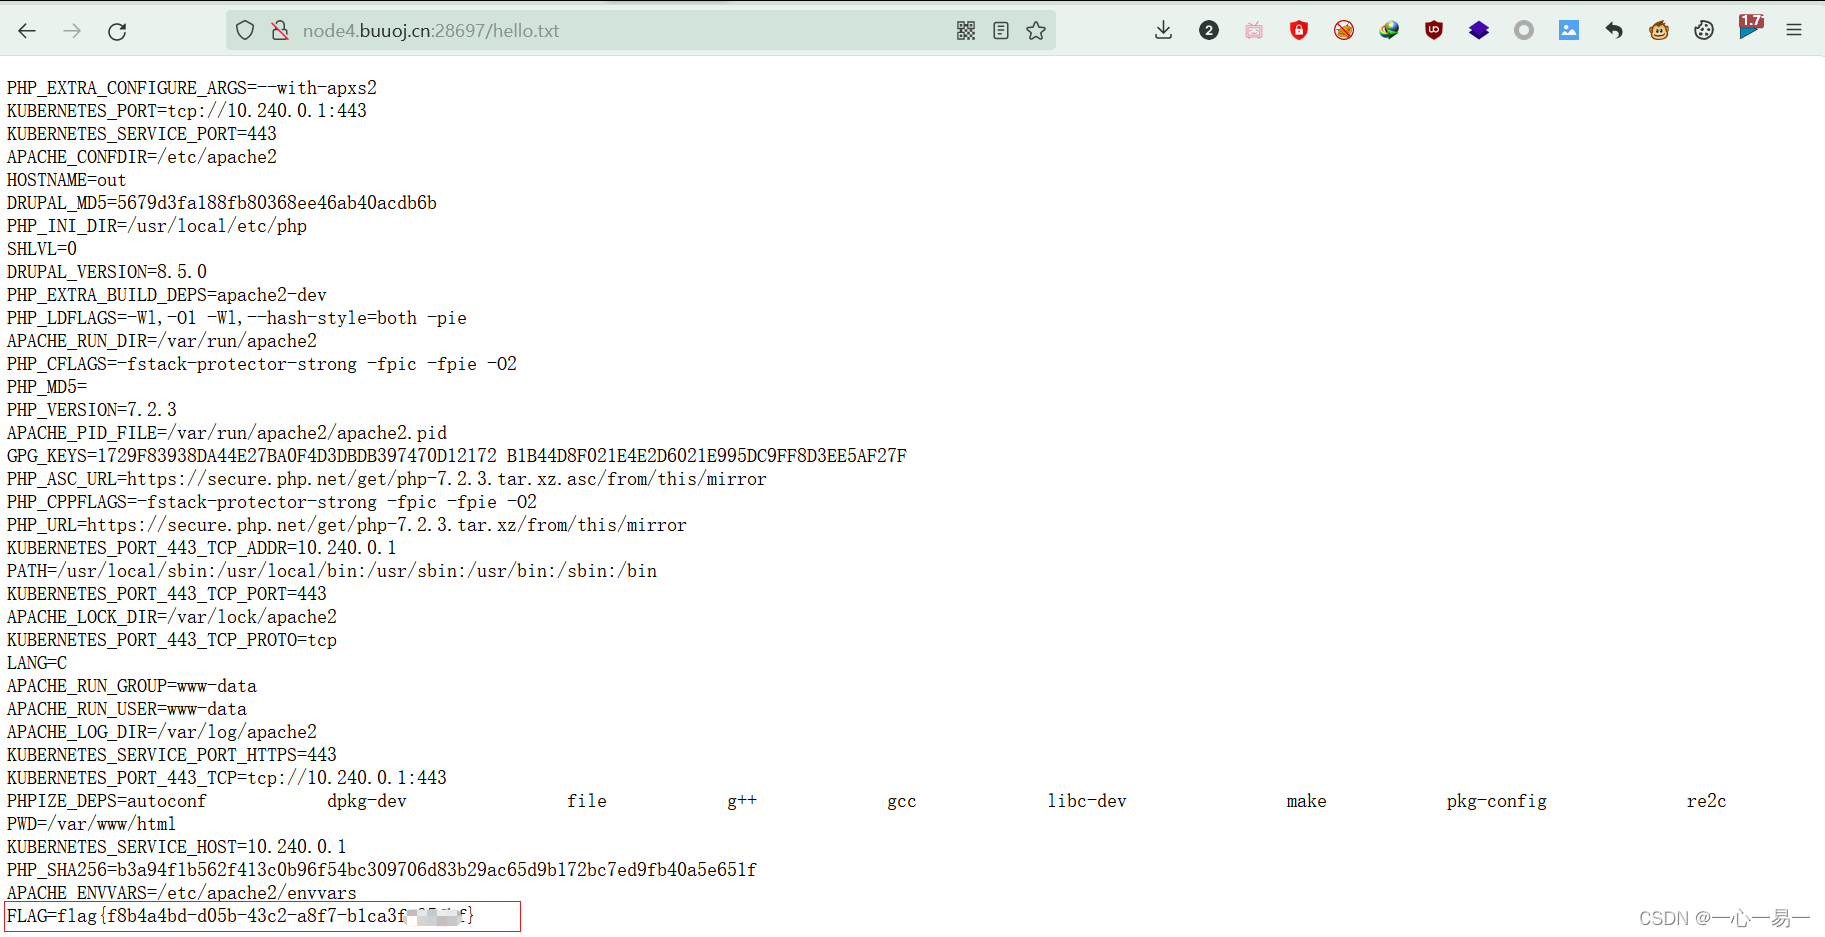Click the PHP_SHA256 hash line
Image resolution: width=1825 pixels, height=937 pixels.
382,870
